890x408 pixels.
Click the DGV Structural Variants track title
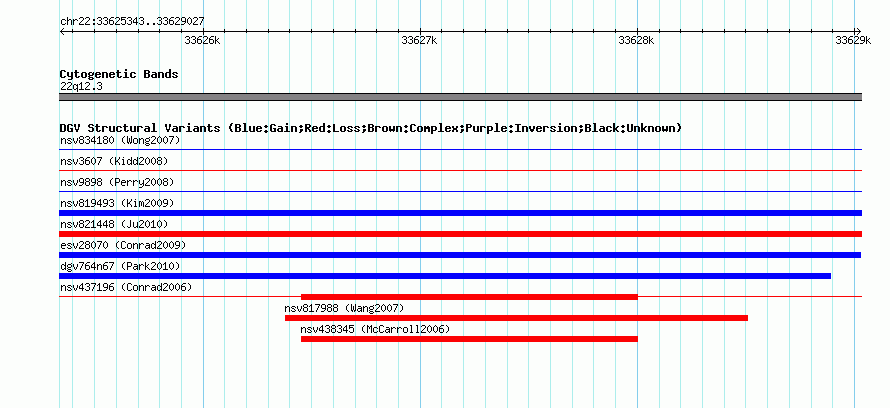[x=371, y=128]
